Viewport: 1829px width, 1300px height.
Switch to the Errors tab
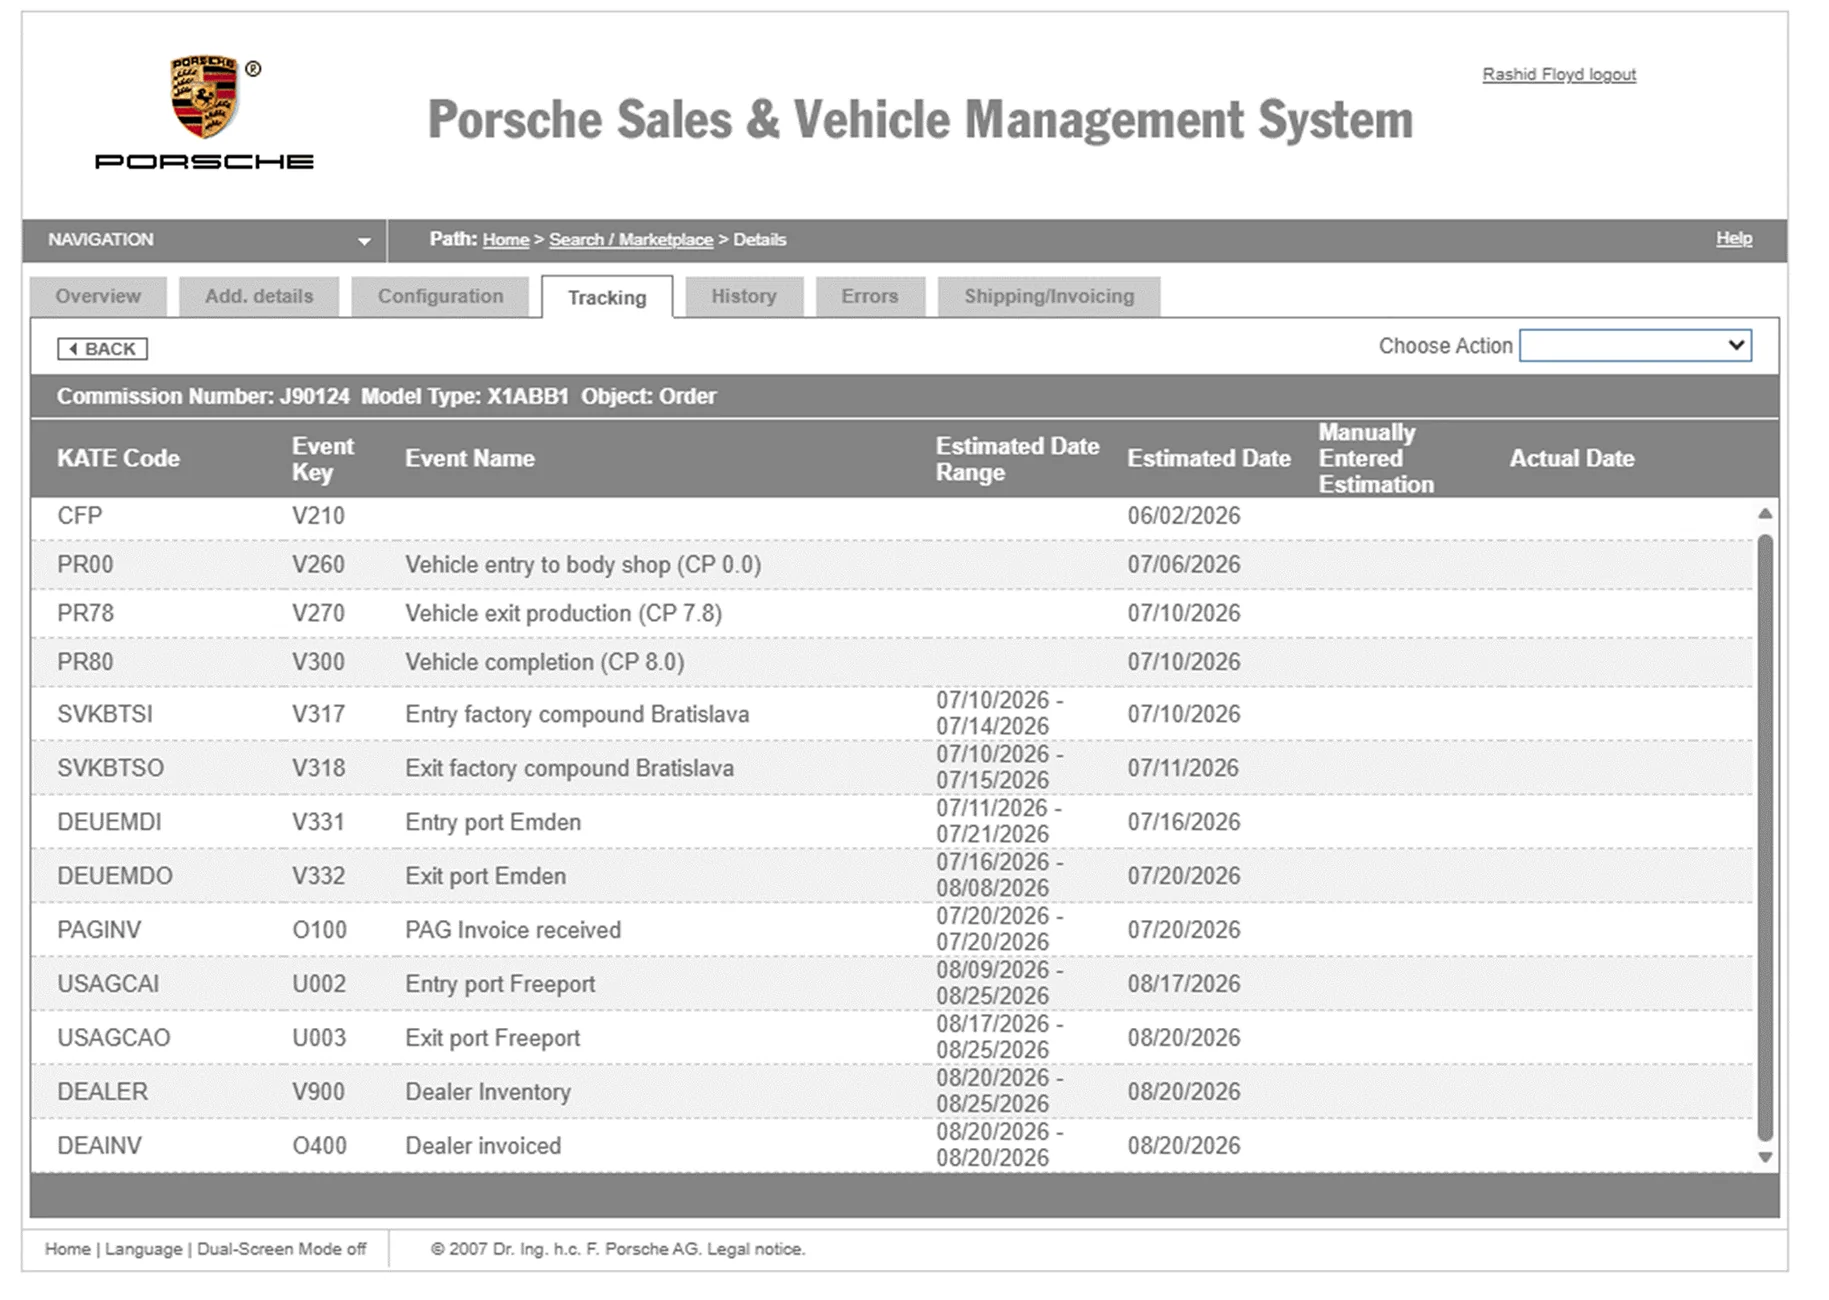[870, 296]
